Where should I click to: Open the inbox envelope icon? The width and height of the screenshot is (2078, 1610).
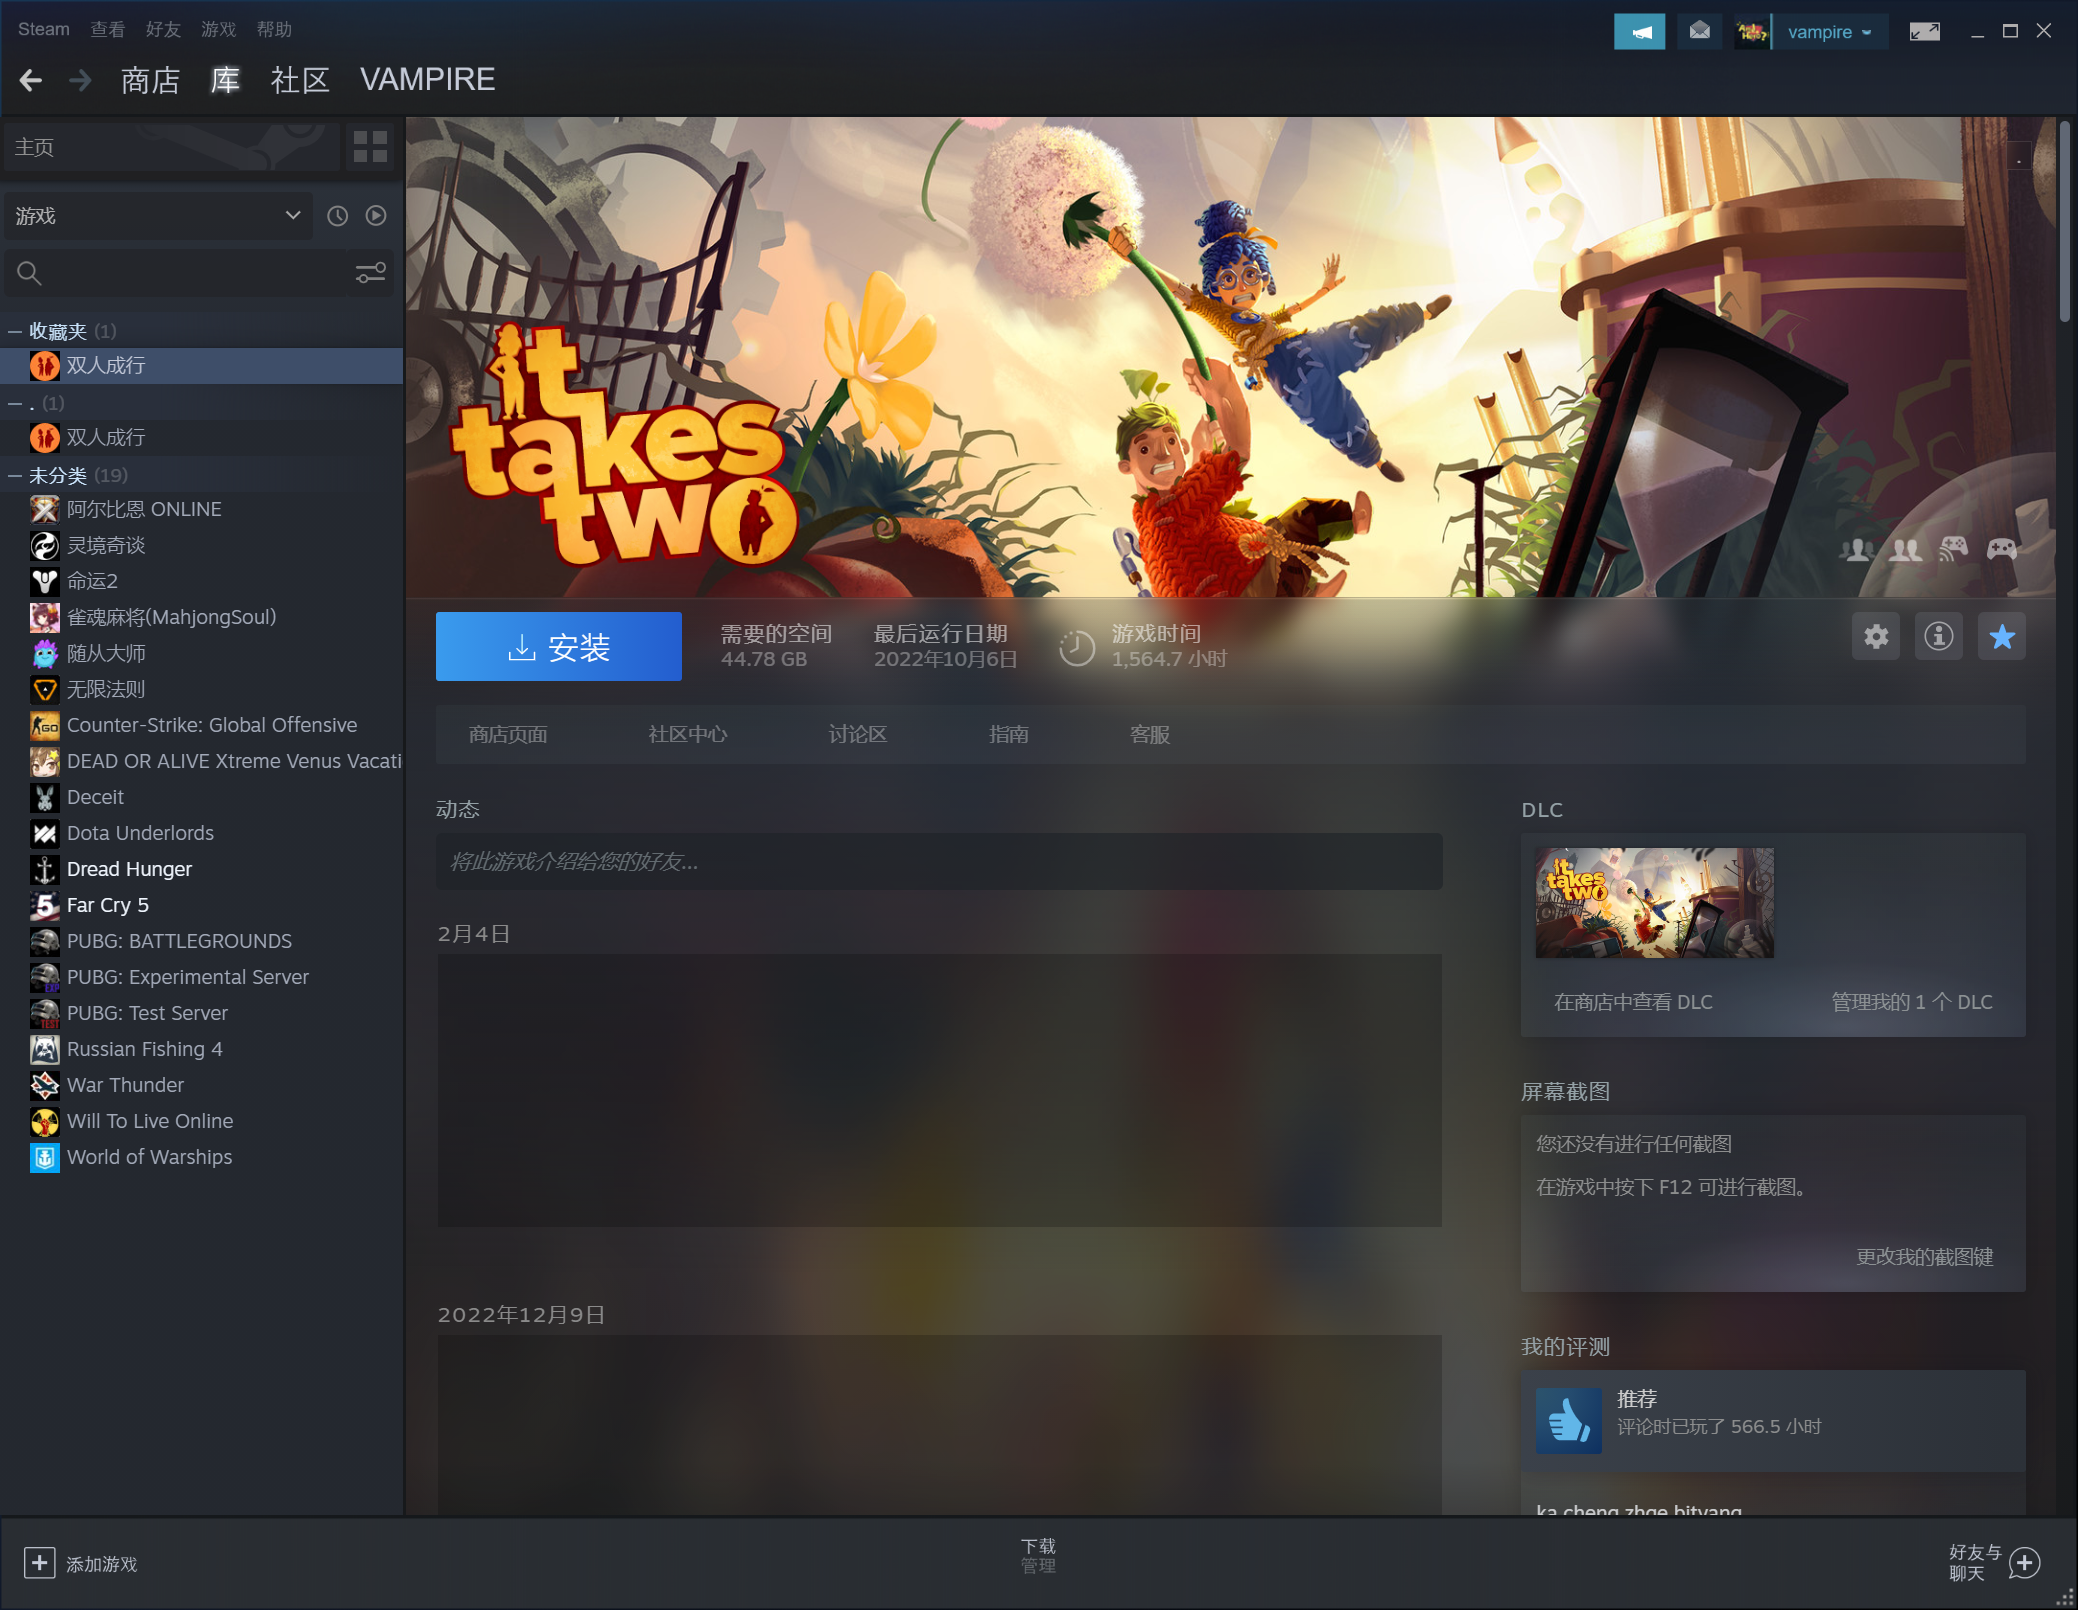pos(1699,31)
